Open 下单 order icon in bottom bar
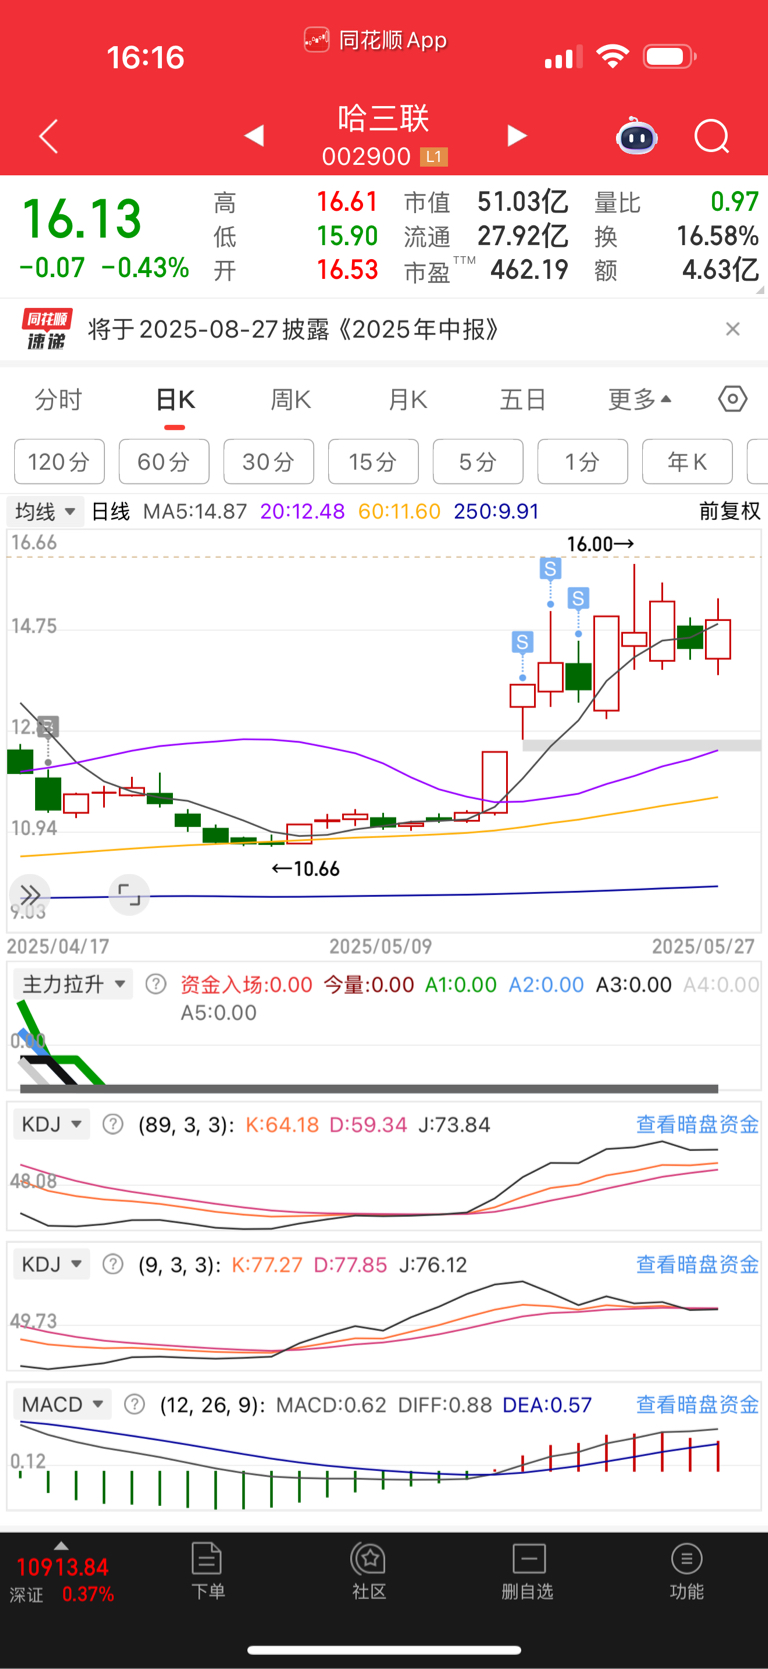This screenshot has height=1669, width=768. 207,1571
